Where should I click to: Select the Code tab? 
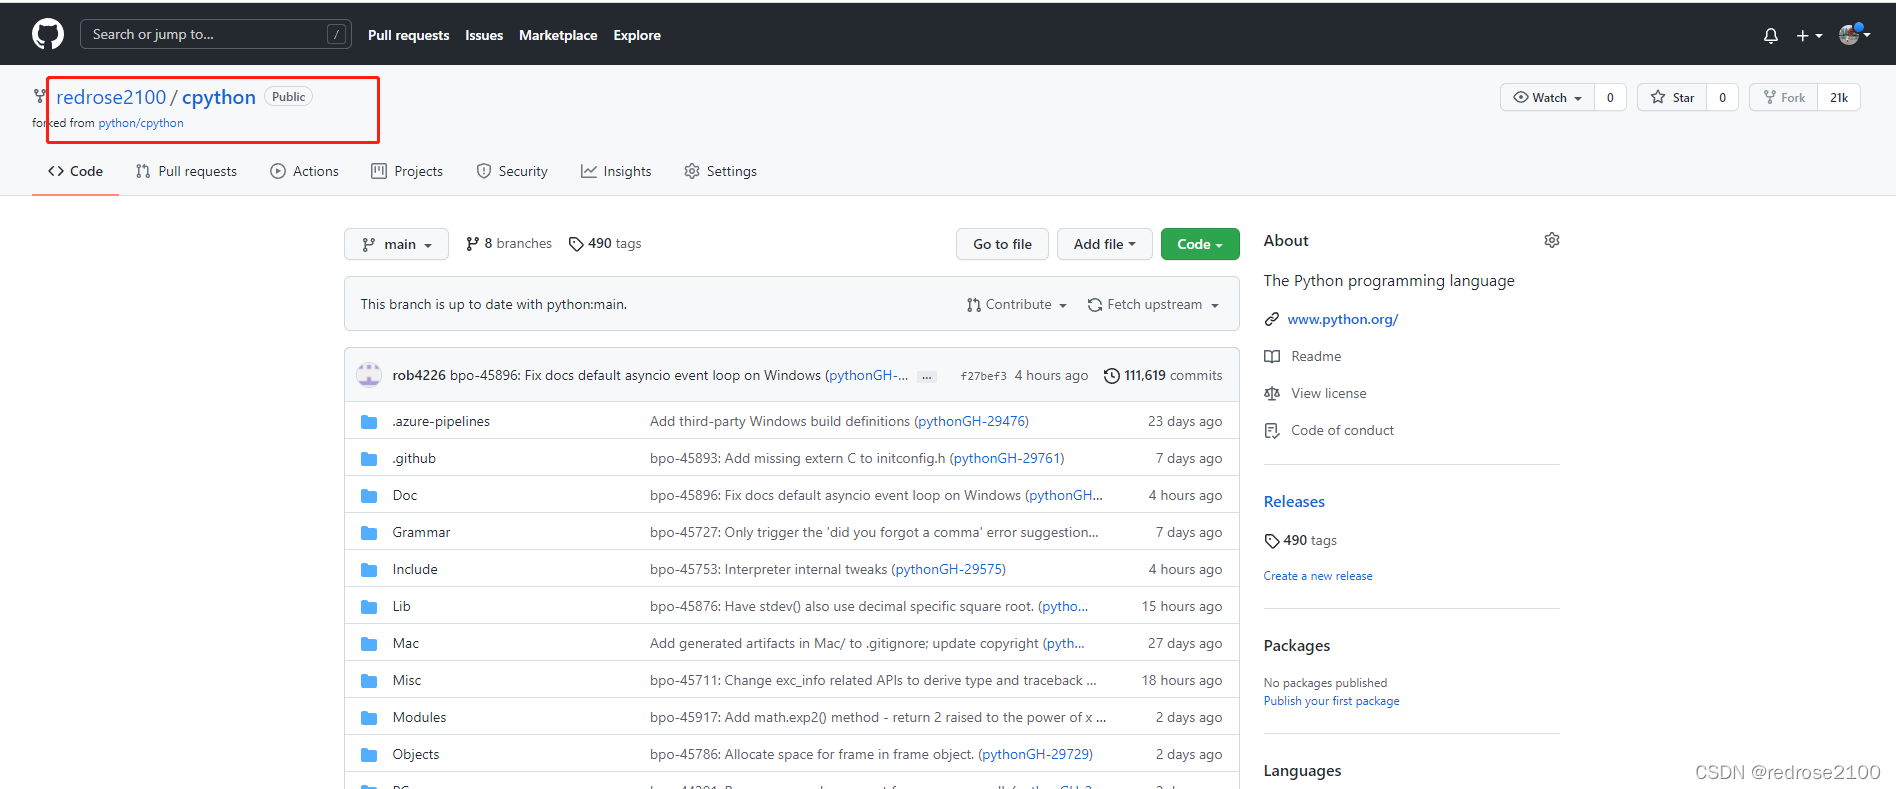pyautogui.click(x=75, y=171)
